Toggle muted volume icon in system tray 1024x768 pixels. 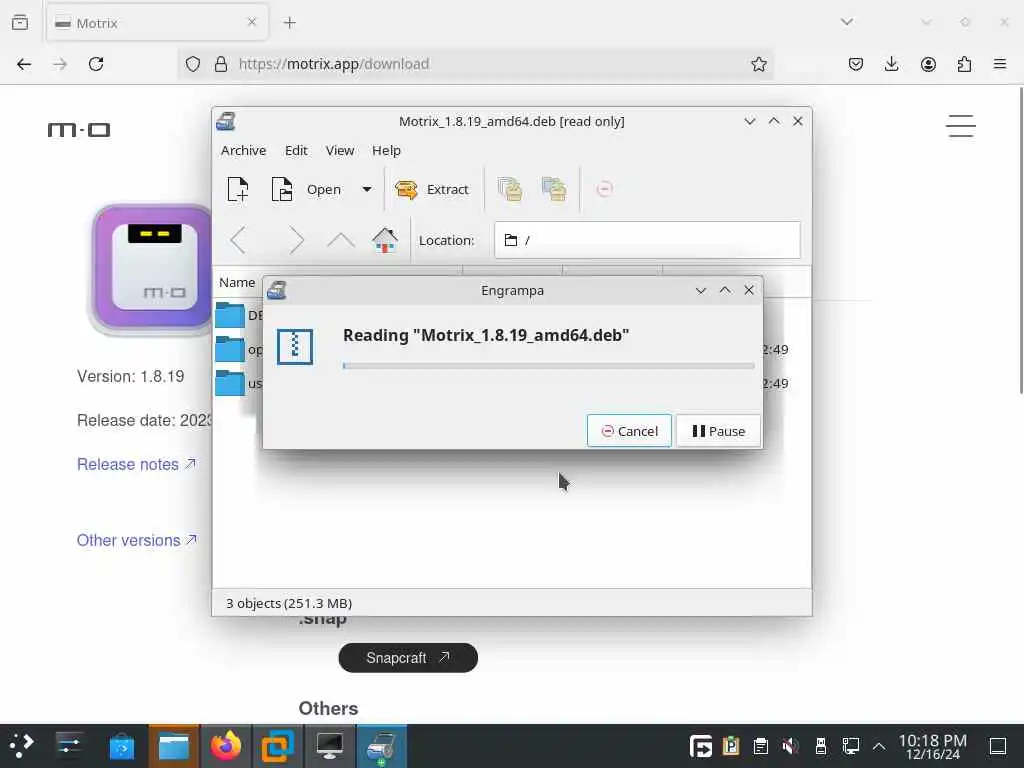790,746
